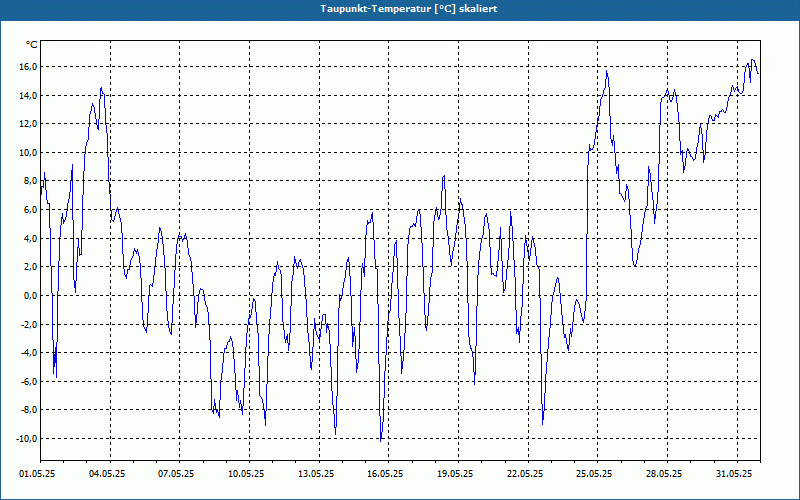Click the 6,0 y-axis label
This screenshot has height=500, width=800.
click(30, 210)
